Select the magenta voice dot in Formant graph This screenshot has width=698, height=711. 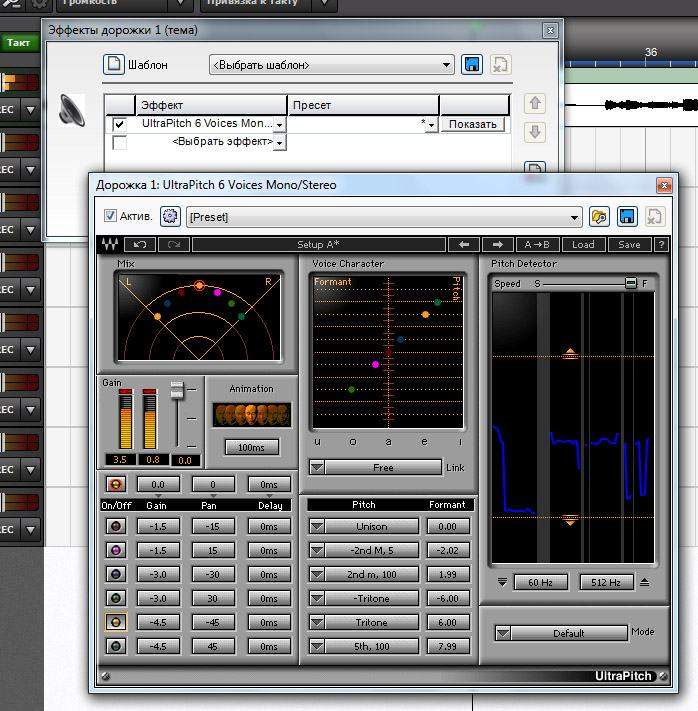tap(376, 364)
